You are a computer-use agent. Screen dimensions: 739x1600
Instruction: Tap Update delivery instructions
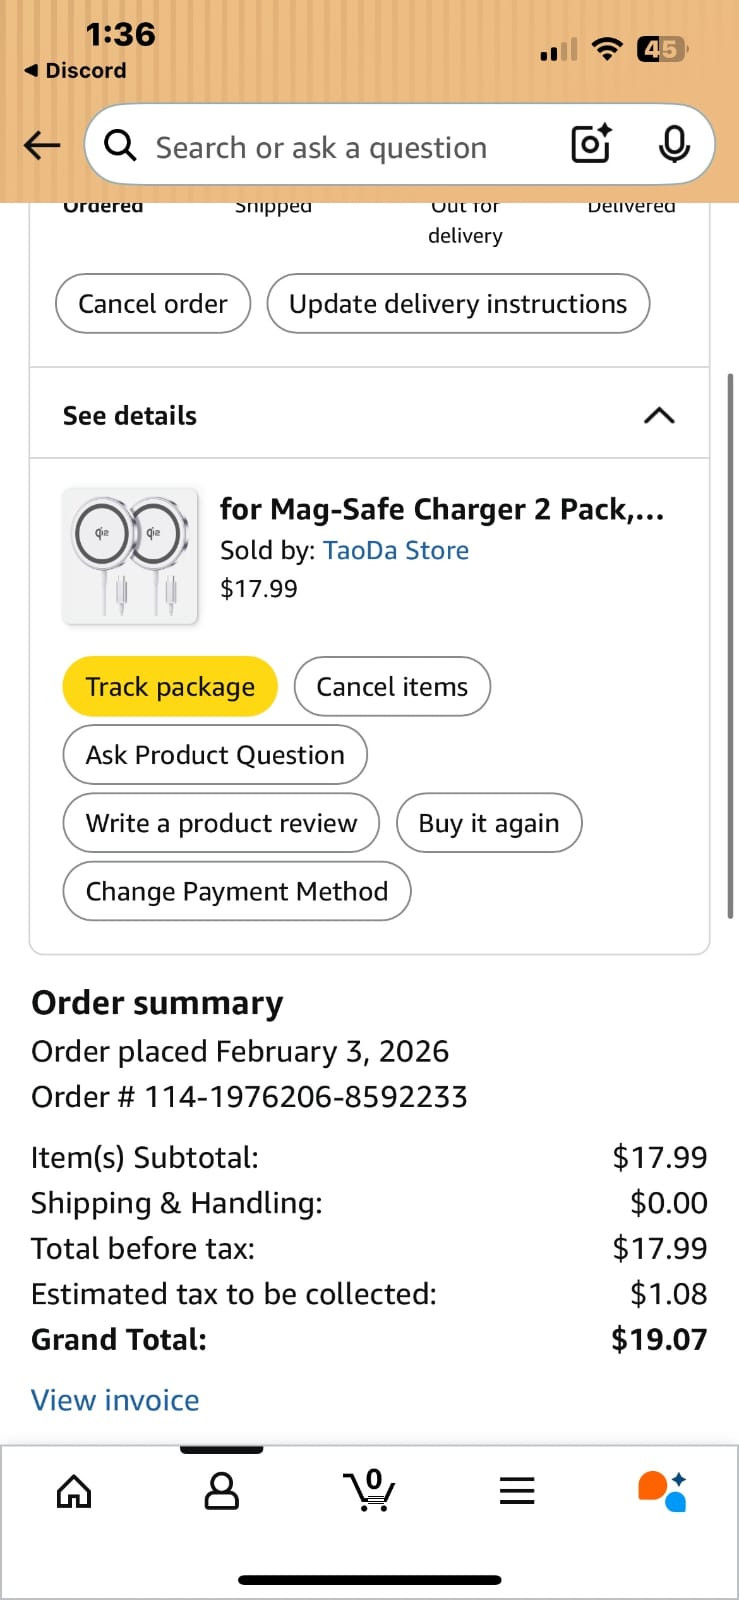458,304
